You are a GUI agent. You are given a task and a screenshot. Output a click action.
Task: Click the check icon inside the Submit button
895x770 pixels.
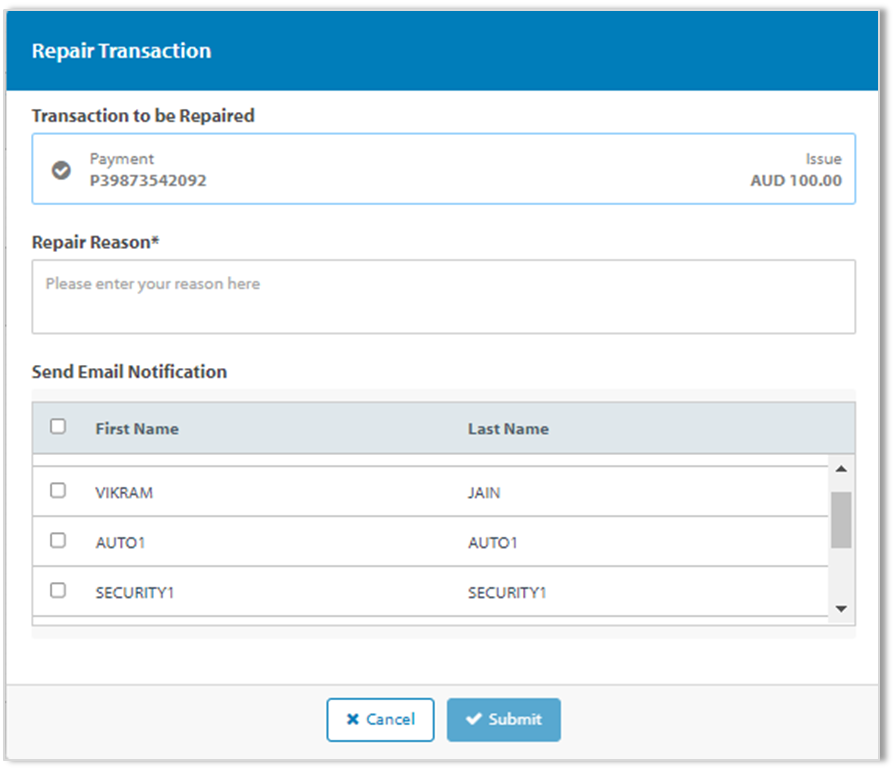coord(474,719)
